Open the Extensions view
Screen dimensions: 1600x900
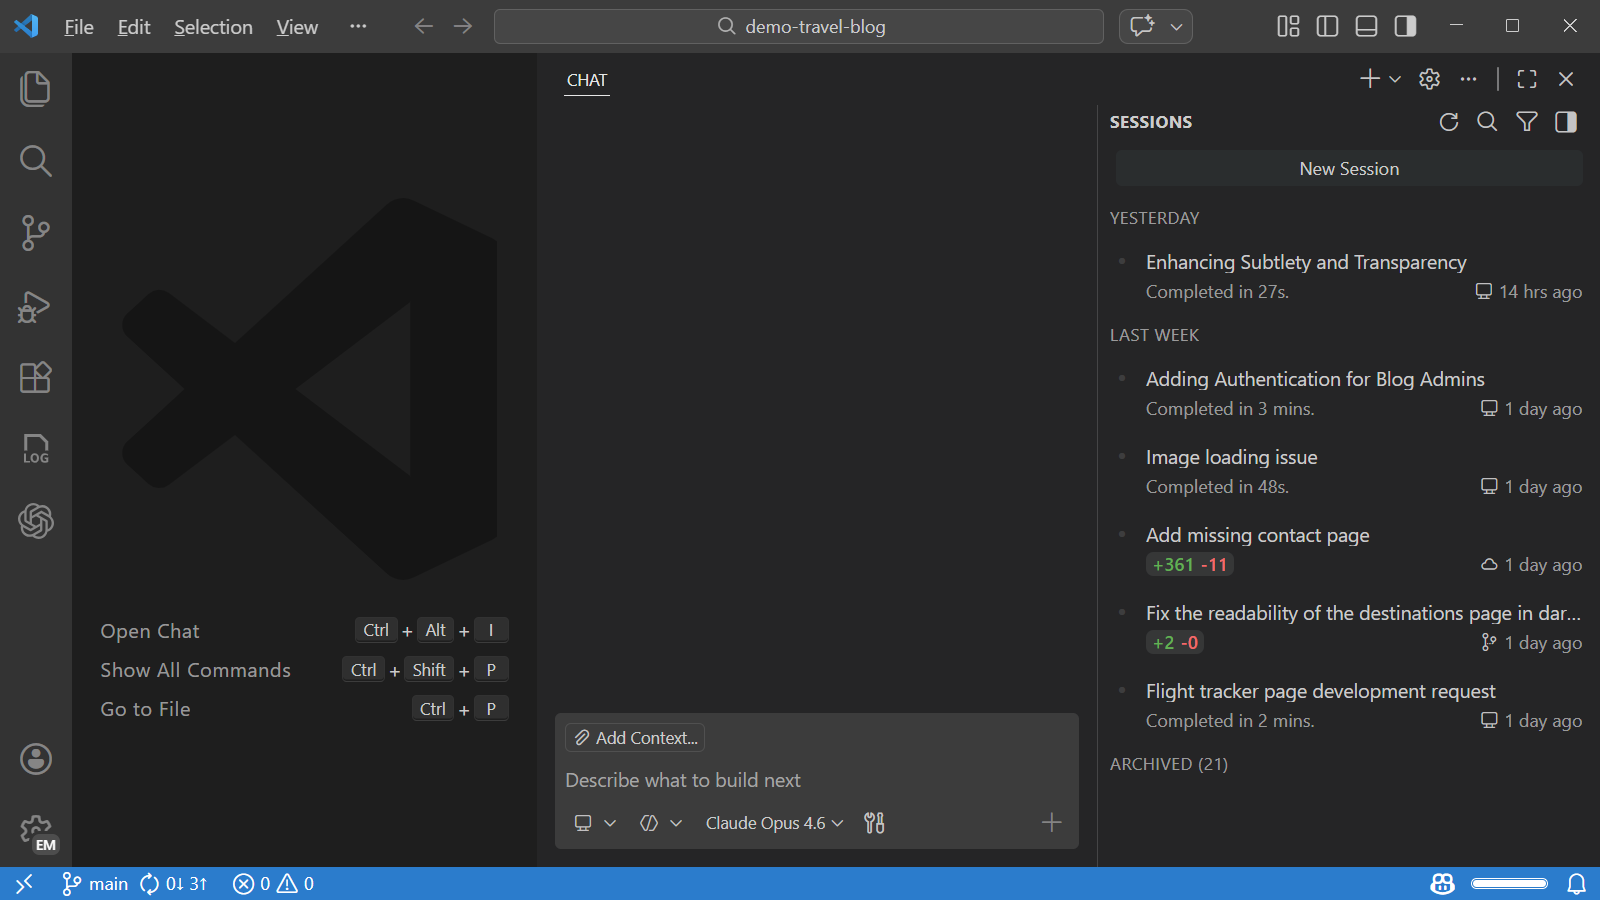pyautogui.click(x=35, y=377)
